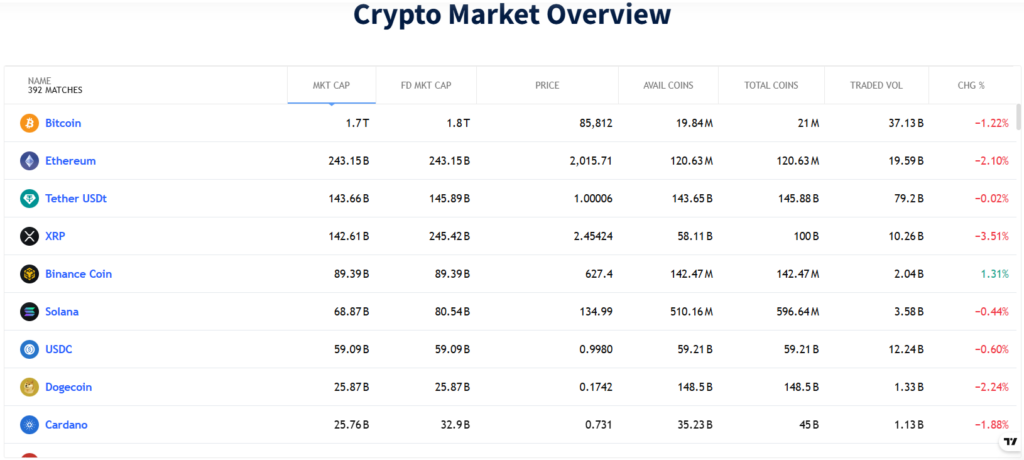Open the Binance Coin link

(x=78, y=274)
